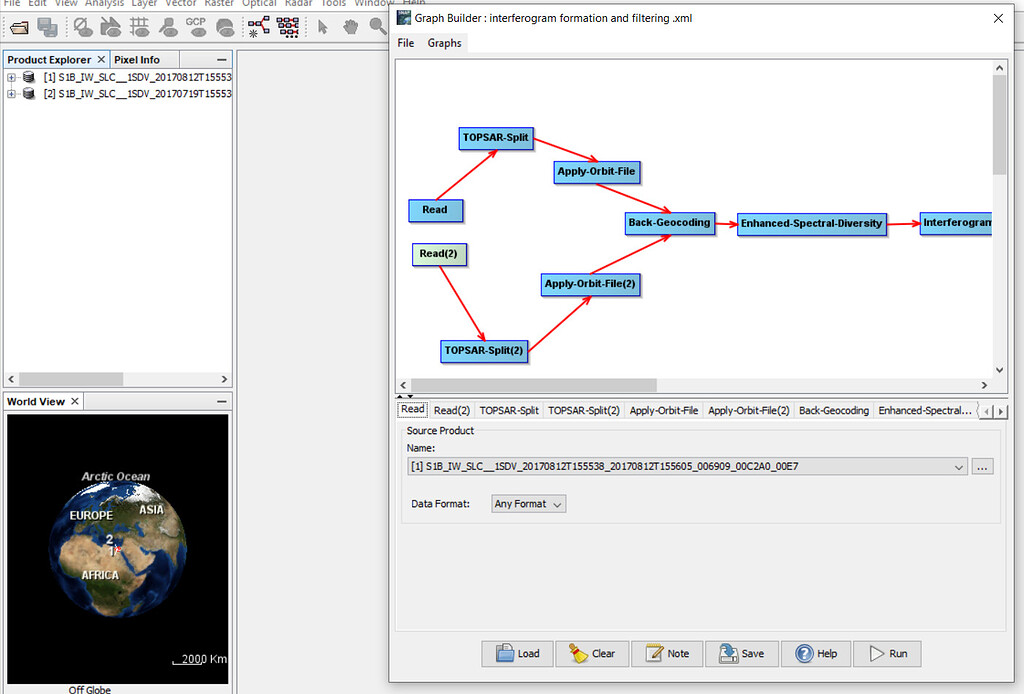This screenshot has width=1024, height=694.
Task: Click the save session icon
Action: coord(47,28)
